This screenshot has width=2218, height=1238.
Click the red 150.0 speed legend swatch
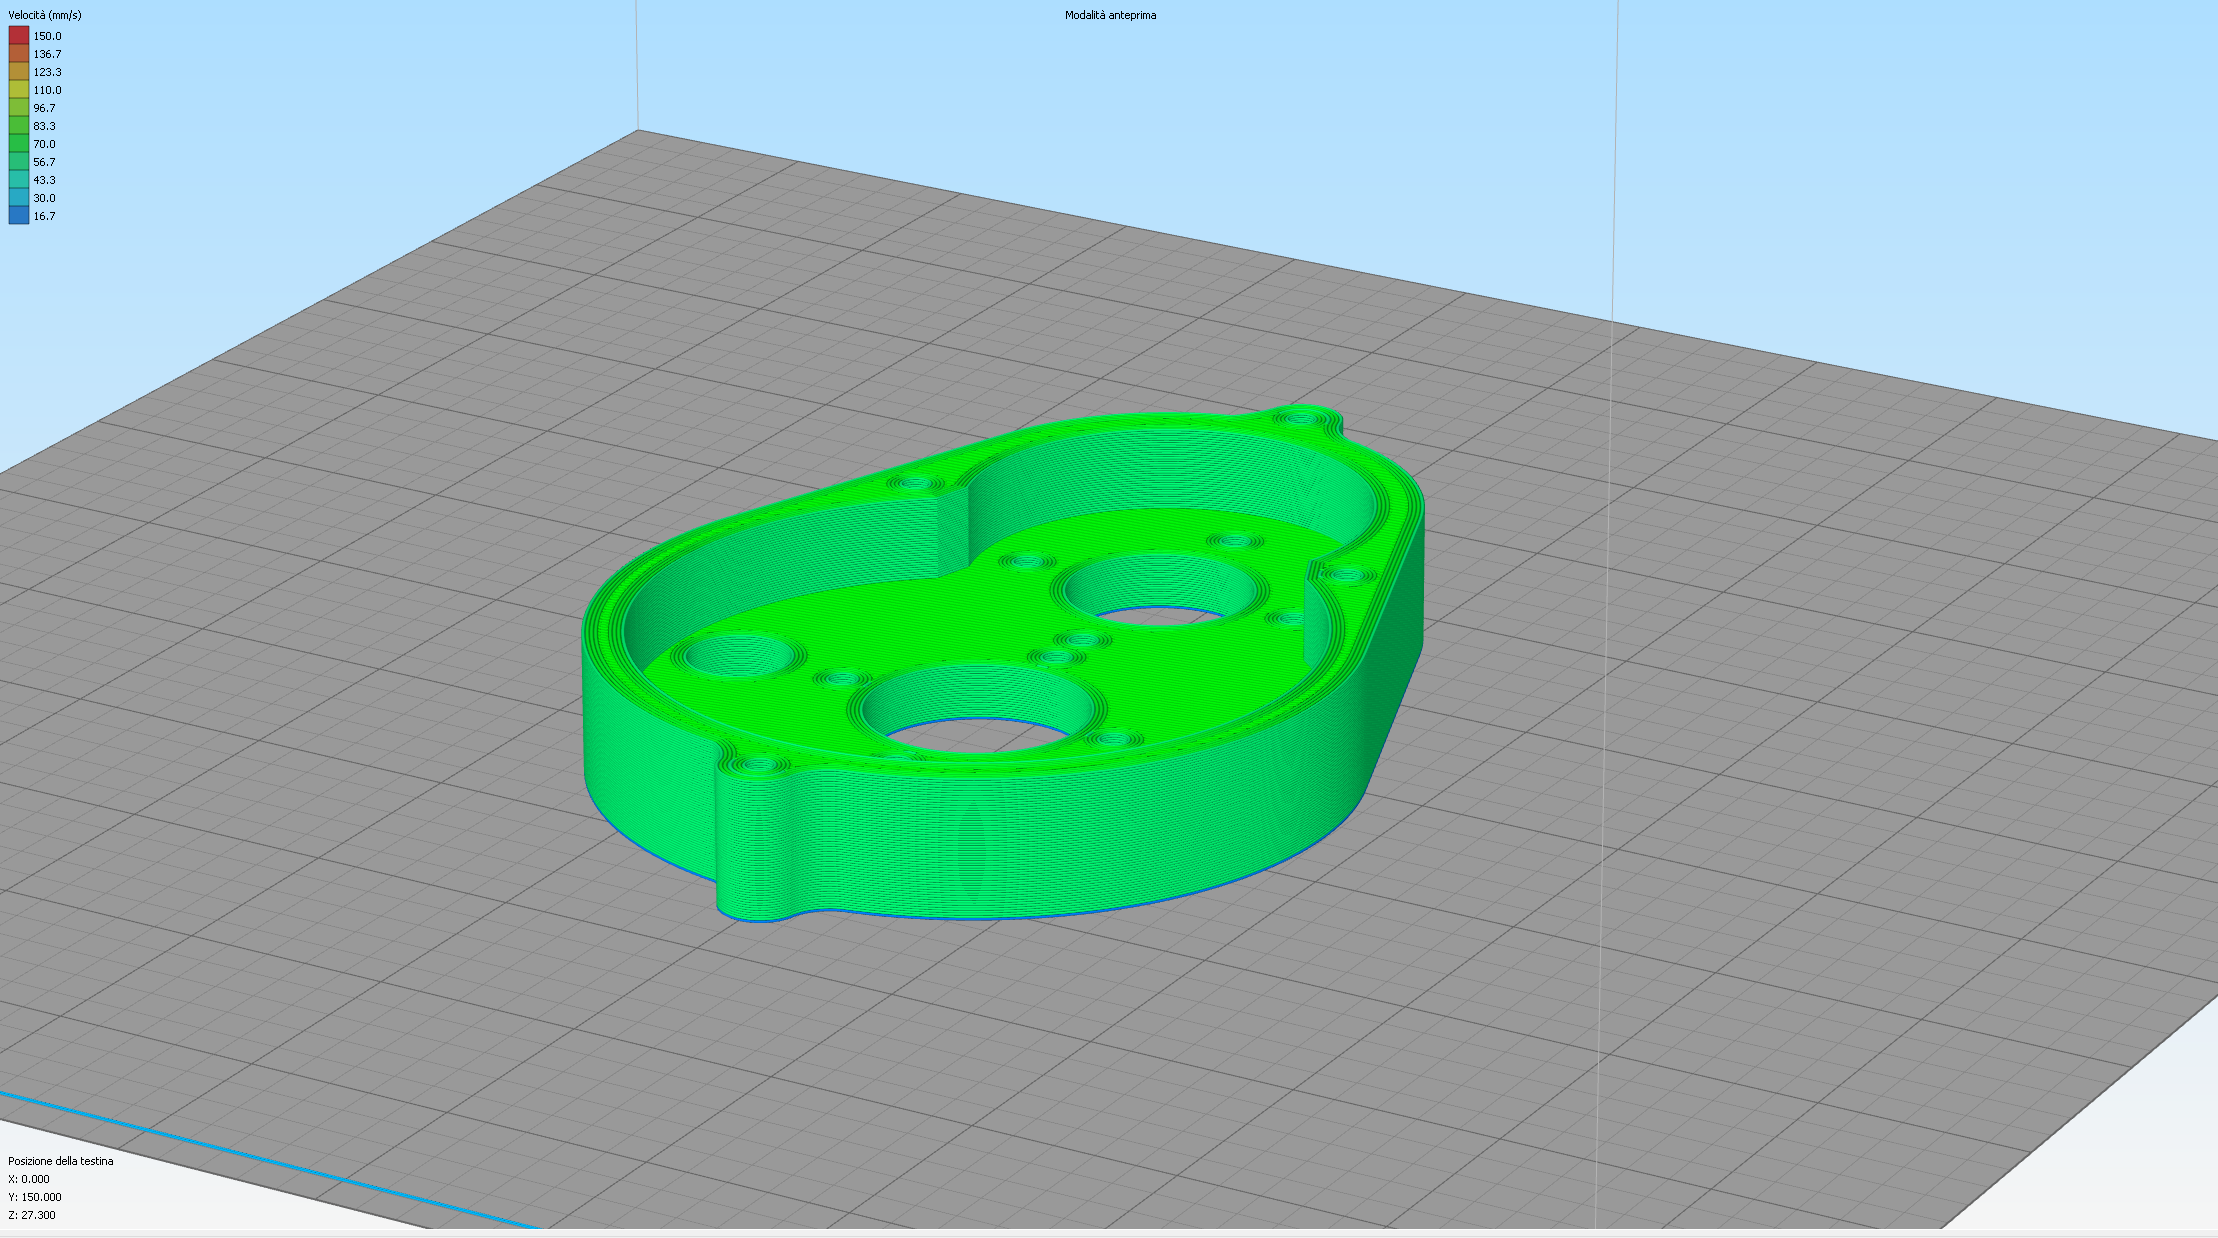[19, 36]
